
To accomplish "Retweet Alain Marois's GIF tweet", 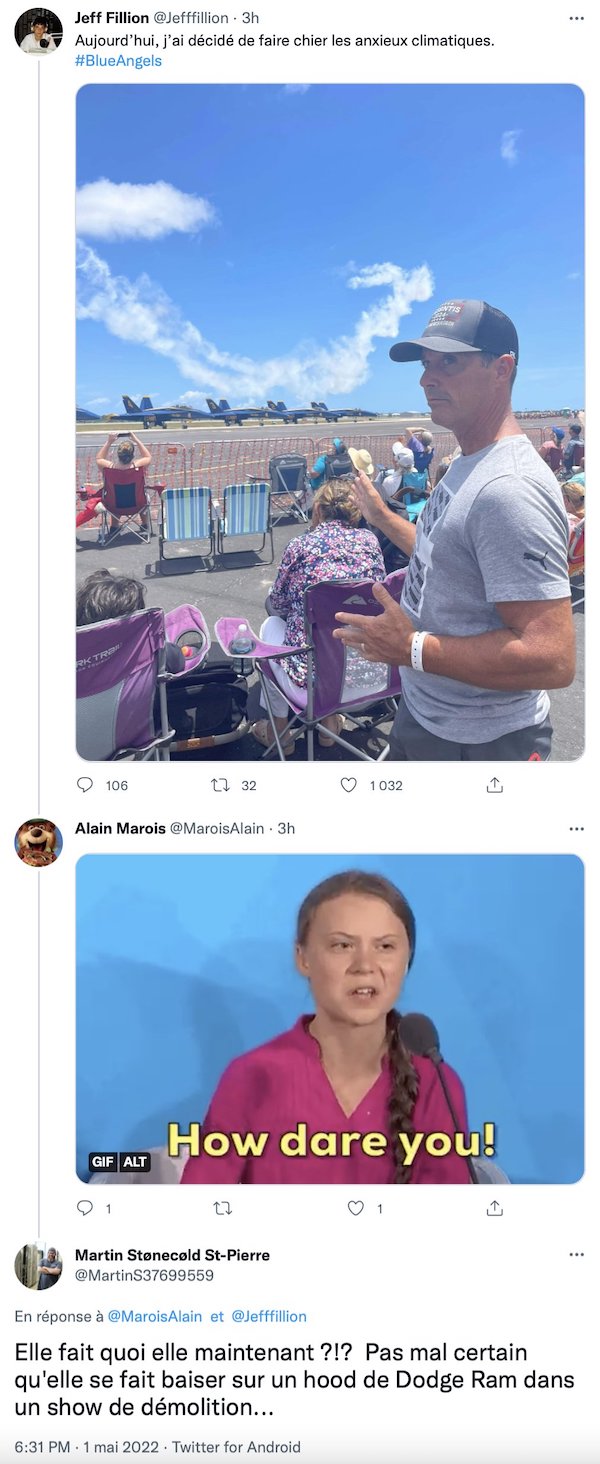I will (x=222, y=1208).
